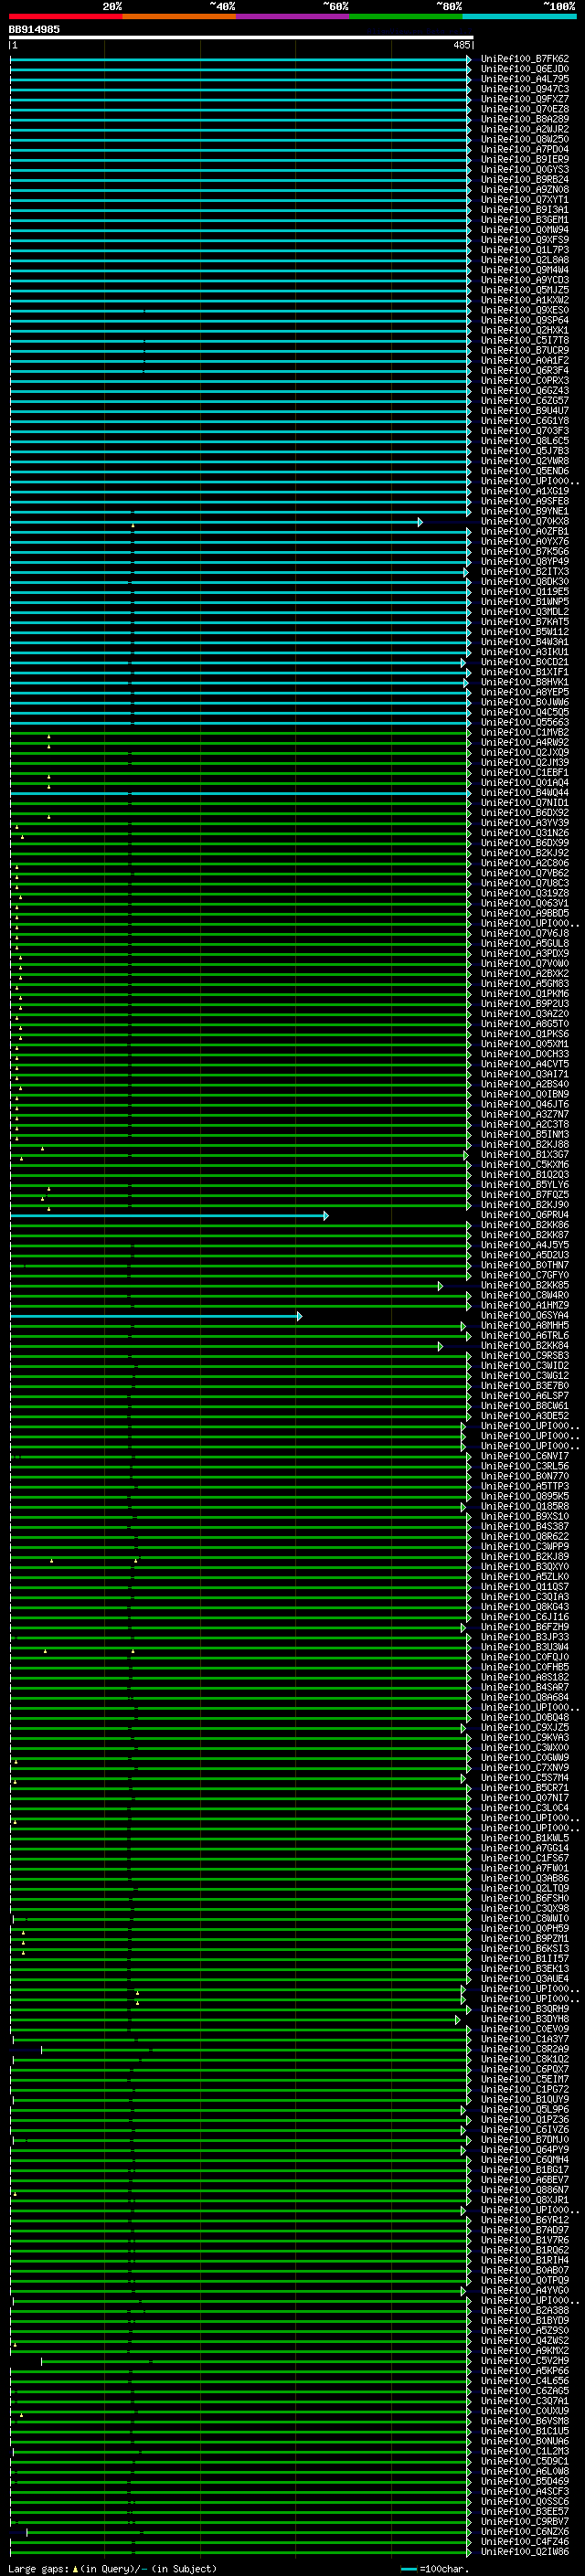Click the UniRef100_A7PD04 label
This screenshot has width=585, height=2576.
point(525,149)
